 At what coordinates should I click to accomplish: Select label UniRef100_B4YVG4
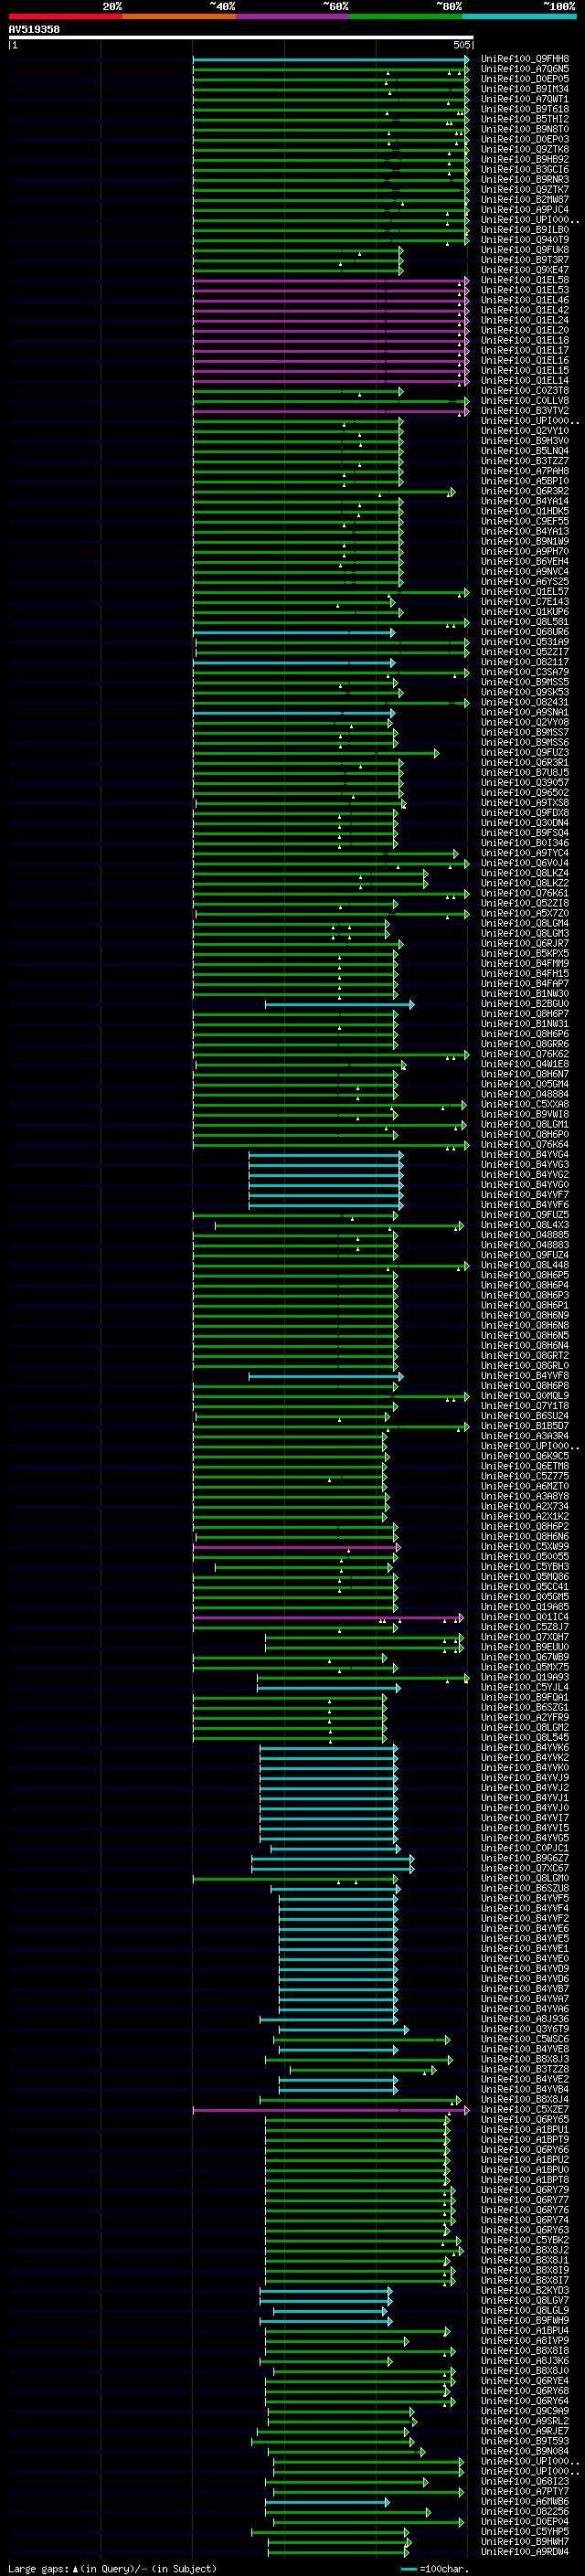pyautogui.click(x=525, y=1155)
